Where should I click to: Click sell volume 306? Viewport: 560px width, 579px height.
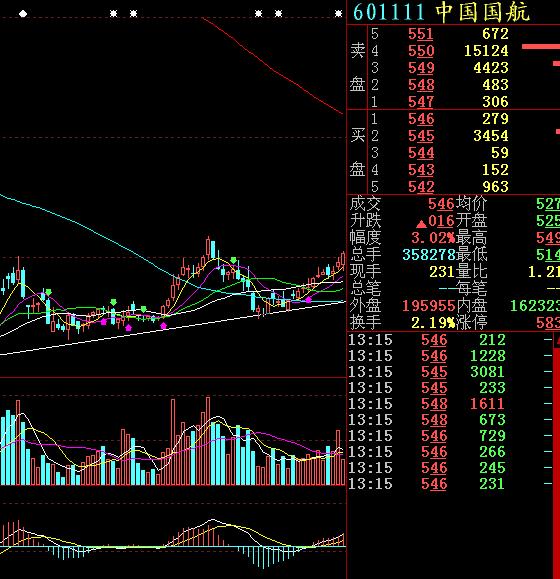pos(495,102)
